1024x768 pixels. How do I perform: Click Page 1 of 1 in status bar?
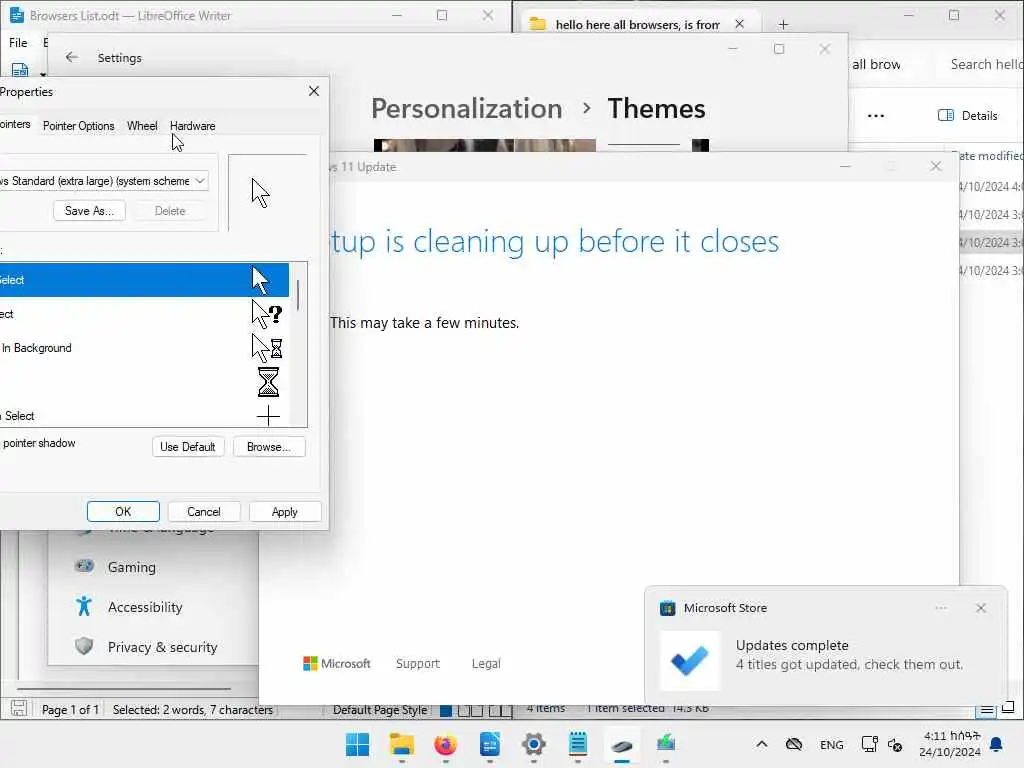click(70, 709)
